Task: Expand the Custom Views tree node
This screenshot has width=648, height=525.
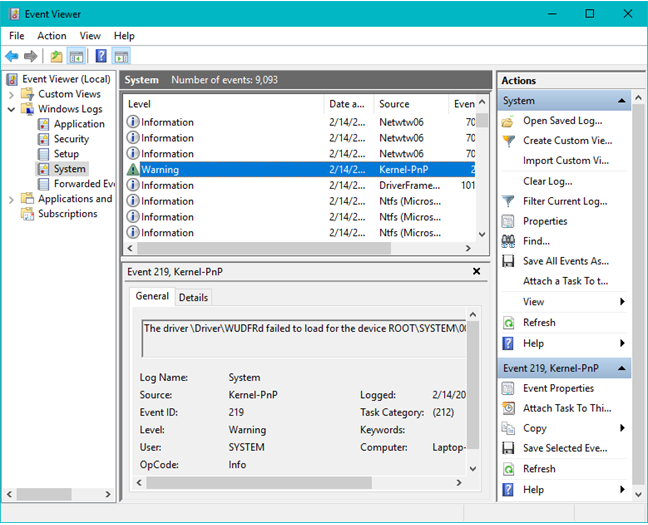Action: 11,94
